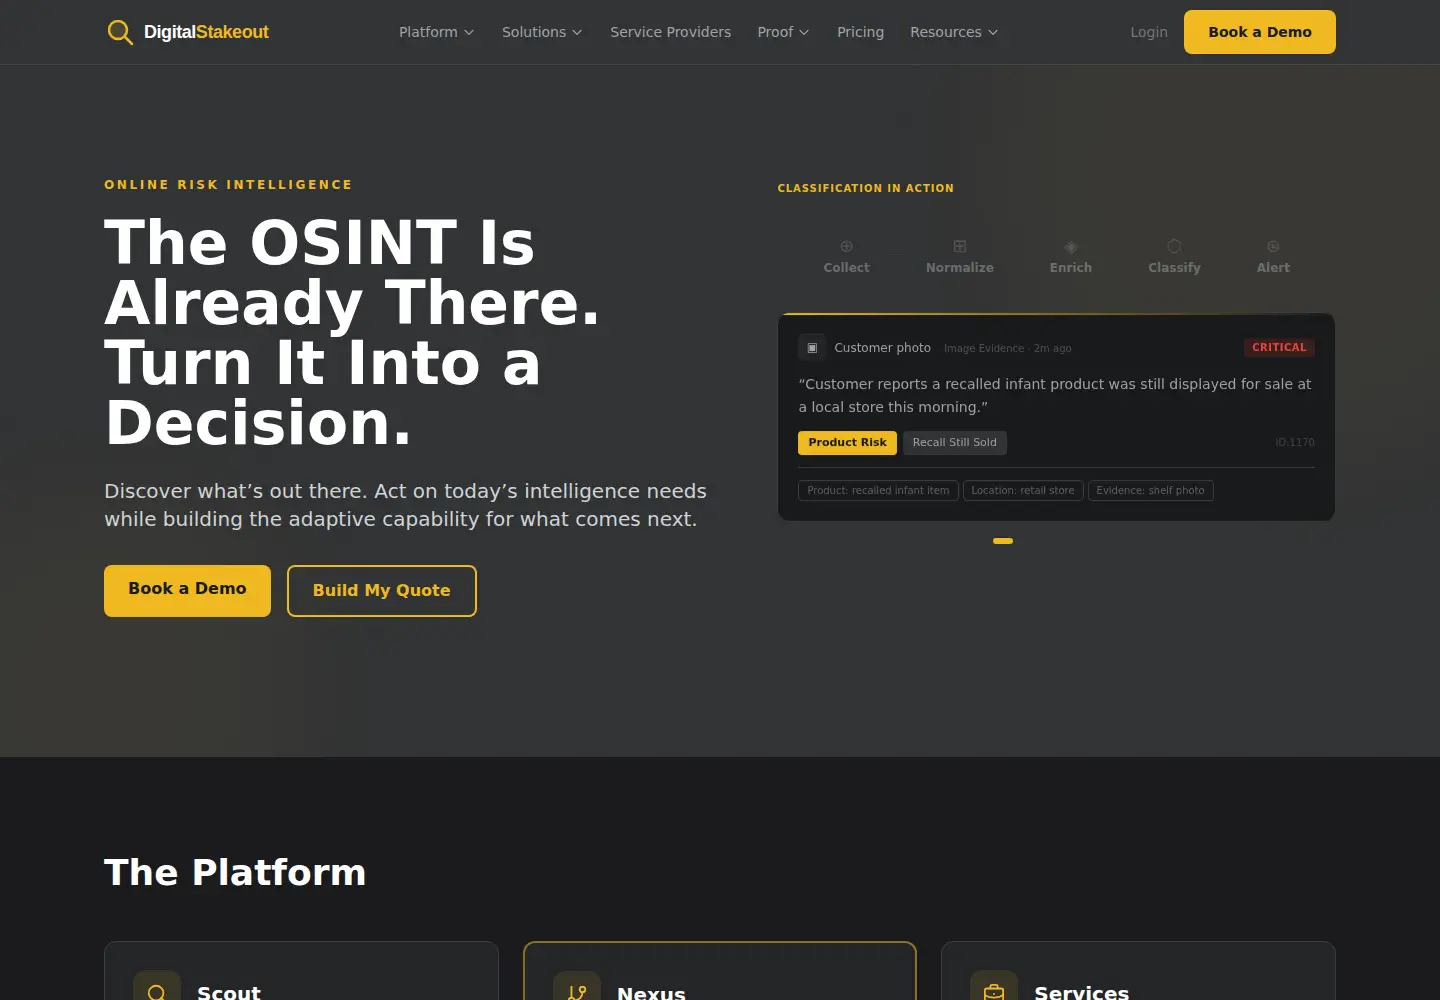The image size is (1440, 1000).
Task: Click the Evidence: shelf photo chip
Action: (1150, 491)
